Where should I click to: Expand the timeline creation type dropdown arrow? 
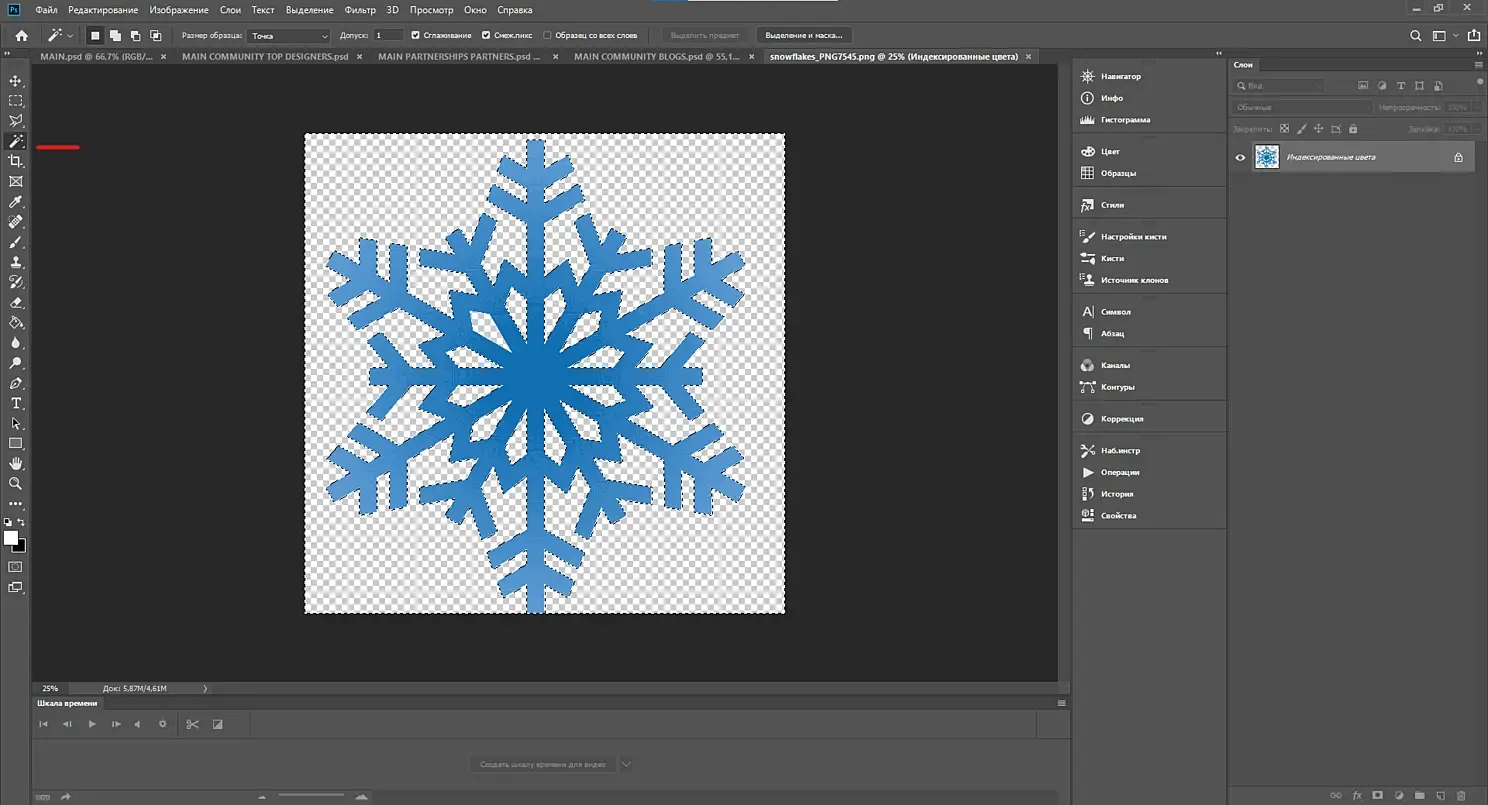tap(626, 764)
